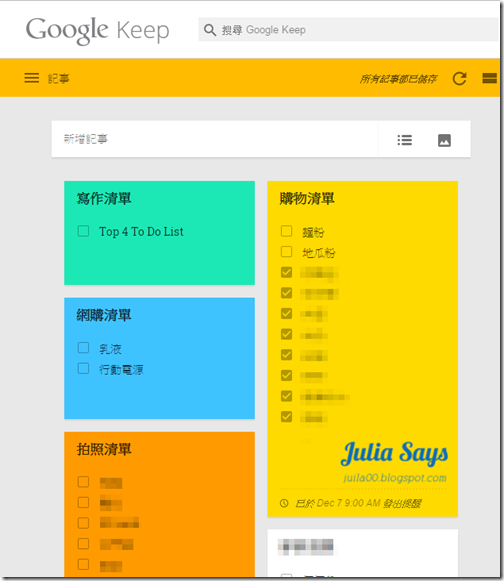Uncheck first completed item in 購物清單
504x581 pixels.
pos(286,272)
